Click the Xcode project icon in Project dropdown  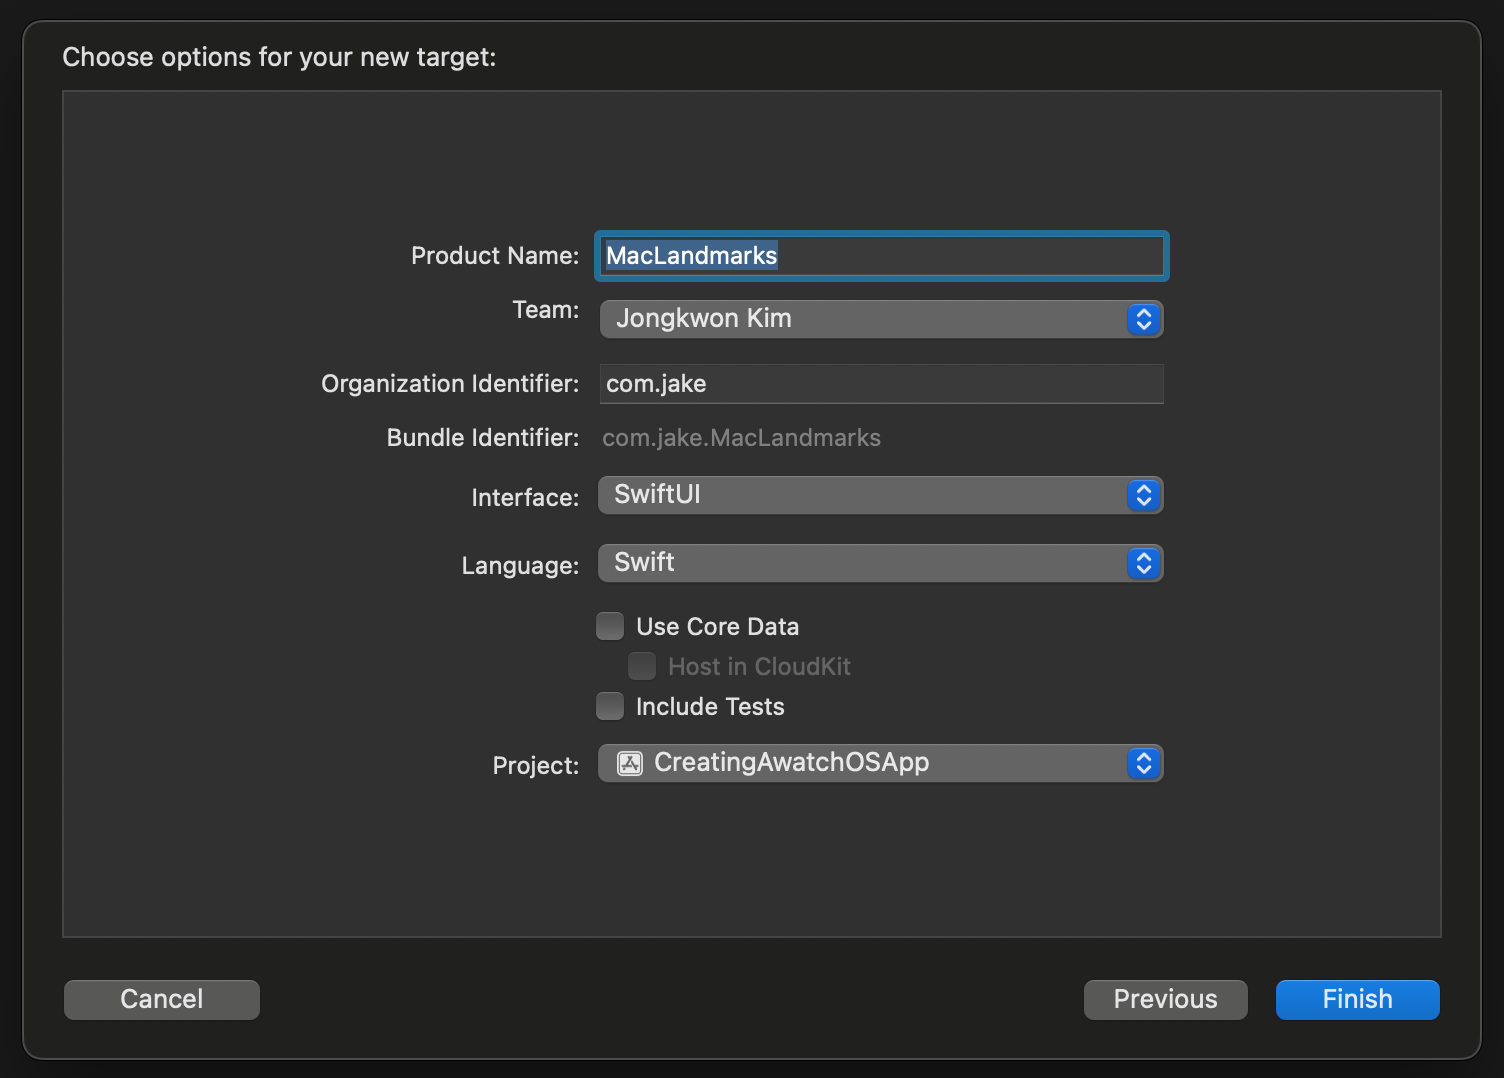pos(630,763)
